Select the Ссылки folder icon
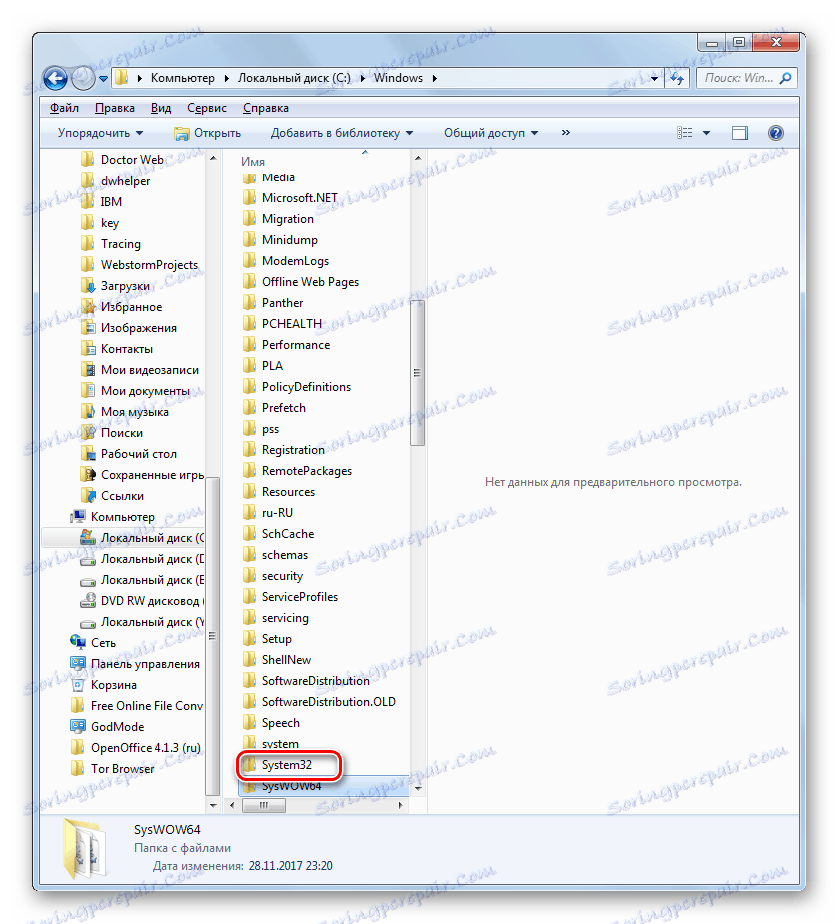Viewport: 839px width, 924px height. tap(88, 496)
